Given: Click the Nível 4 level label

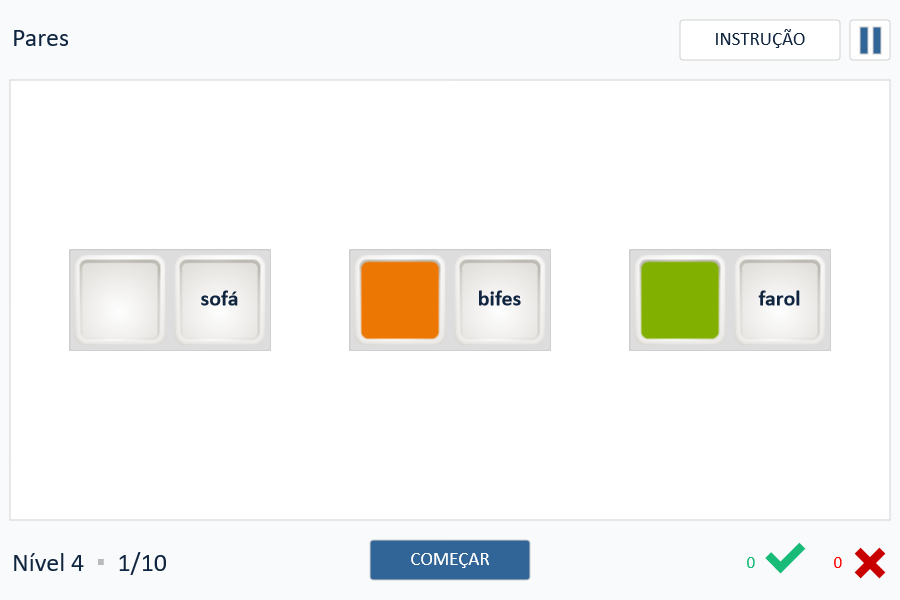Looking at the screenshot, I should (x=47, y=563).
